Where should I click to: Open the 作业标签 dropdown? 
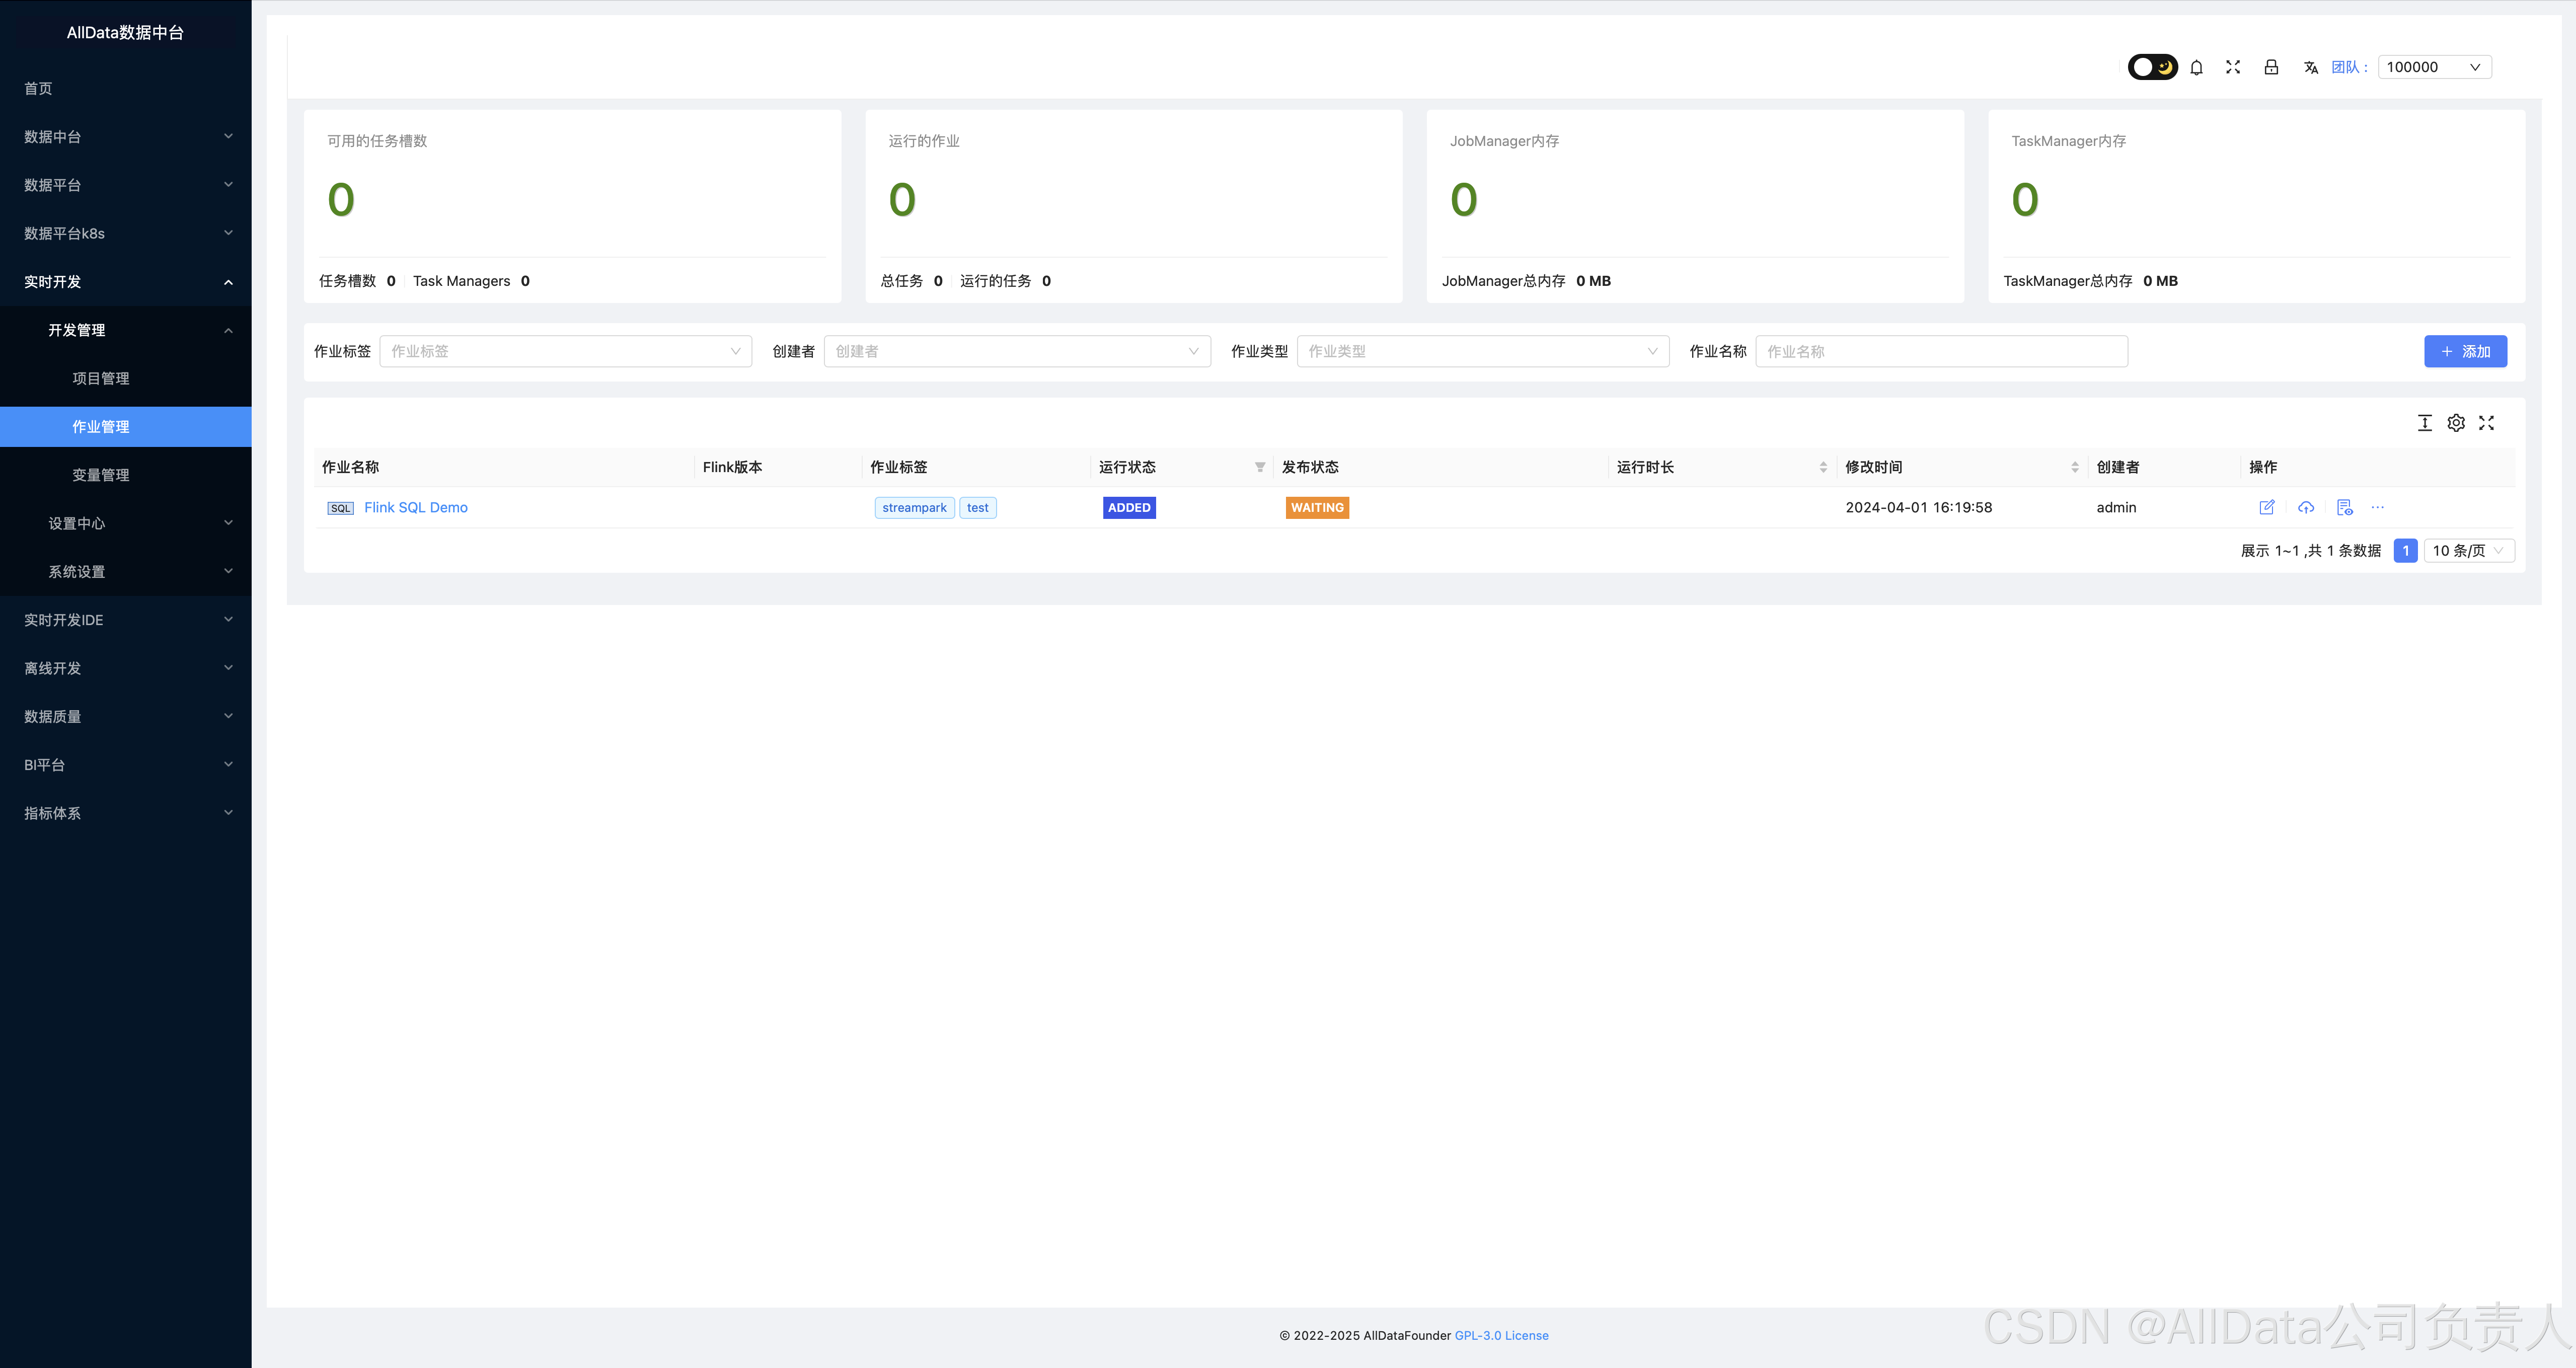[565, 351]
